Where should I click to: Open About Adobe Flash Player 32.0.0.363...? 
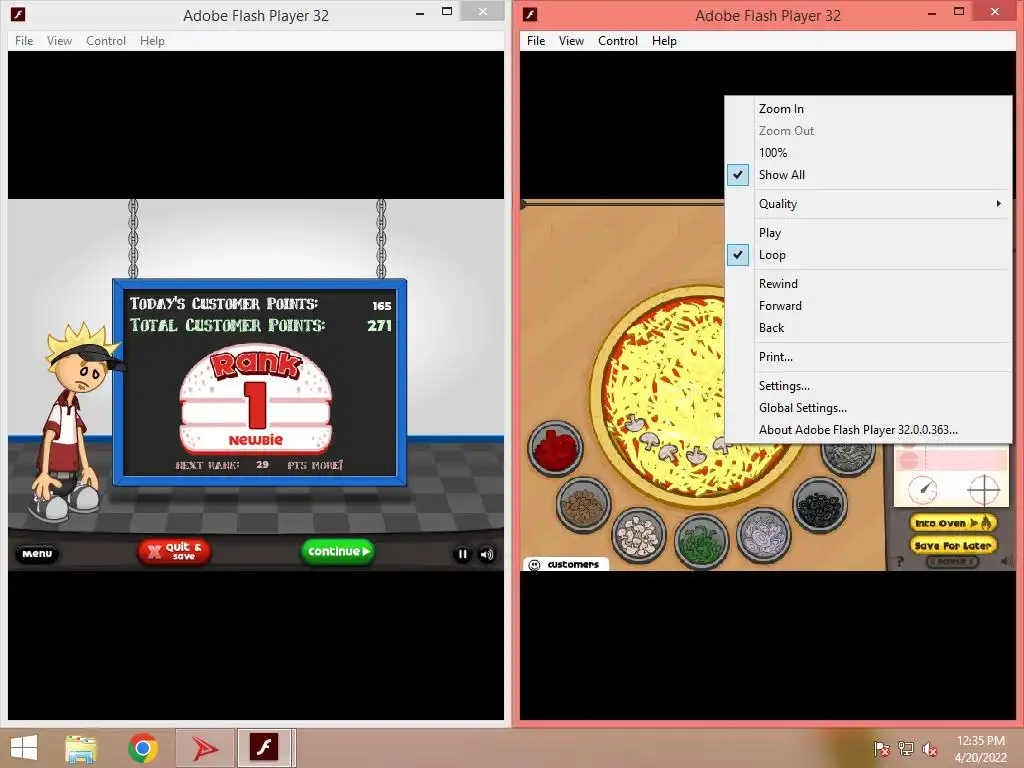point(869,430)
